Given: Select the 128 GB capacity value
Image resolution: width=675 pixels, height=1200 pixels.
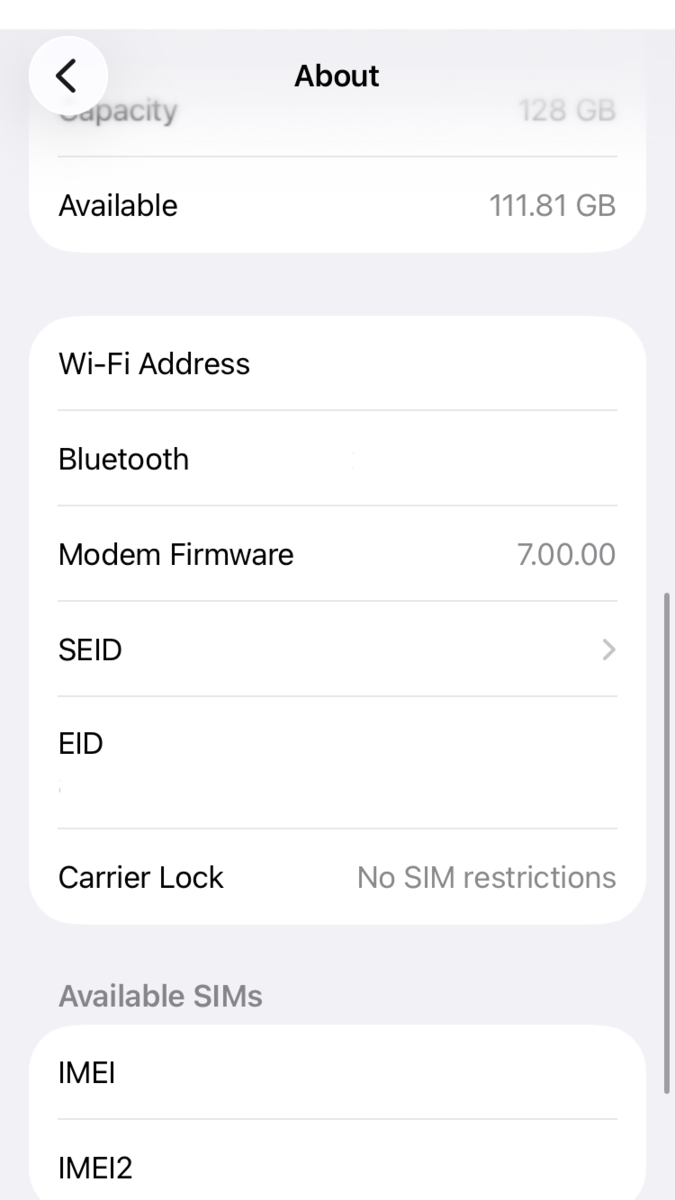Looking at the screenshot, I should [x=566, y=110].
